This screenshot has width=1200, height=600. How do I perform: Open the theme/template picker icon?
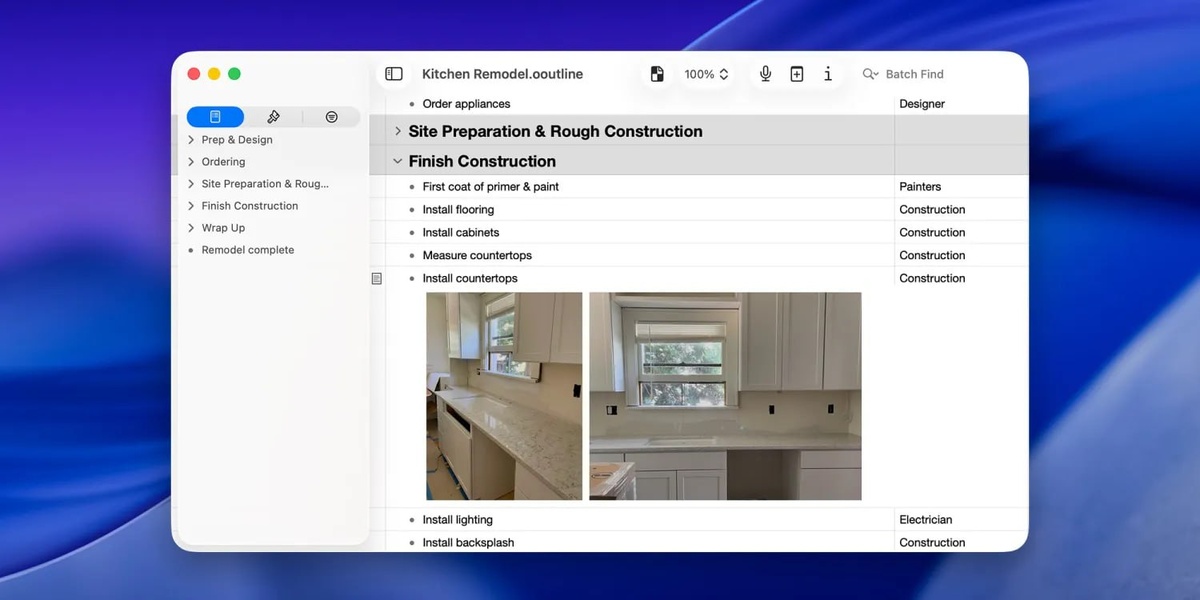click(x=657, y=74)
